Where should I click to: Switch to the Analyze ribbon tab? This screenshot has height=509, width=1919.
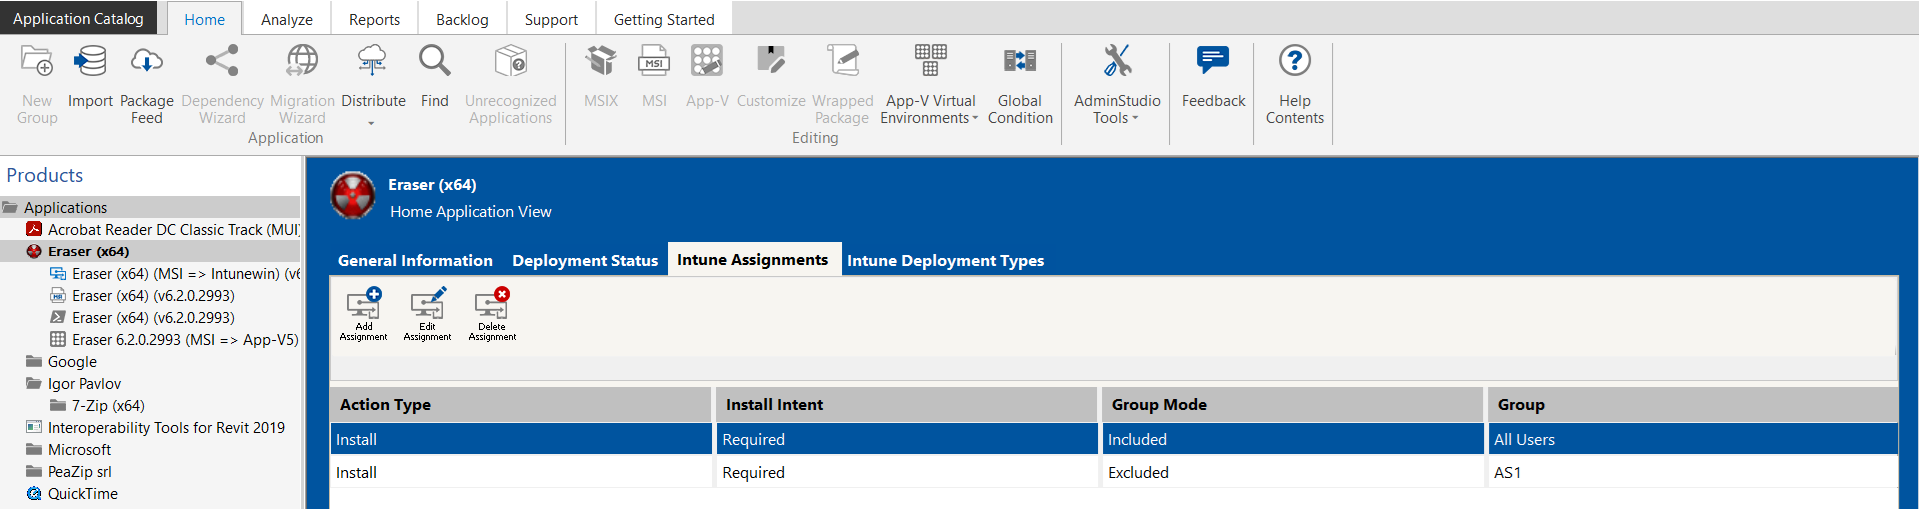(x=286, y=19)
